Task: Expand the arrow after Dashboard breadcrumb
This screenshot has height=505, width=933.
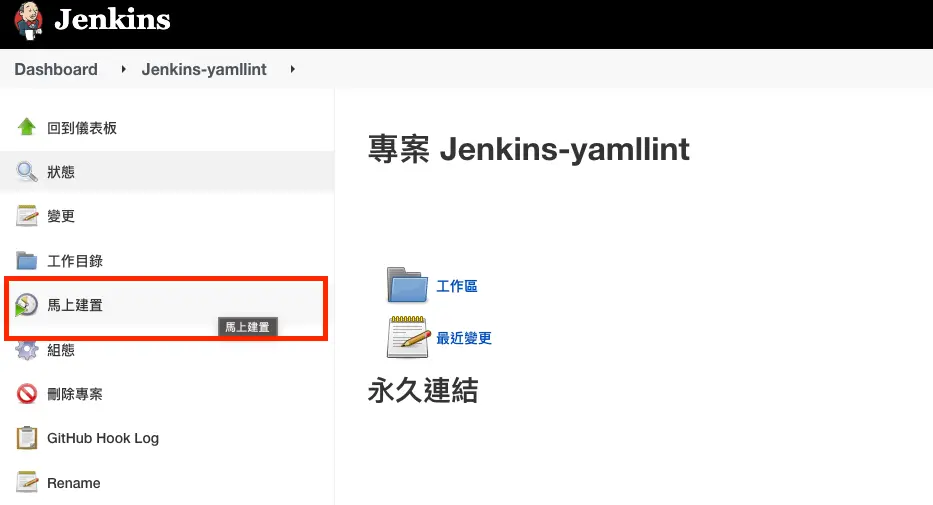Action: tap(123, 70)
